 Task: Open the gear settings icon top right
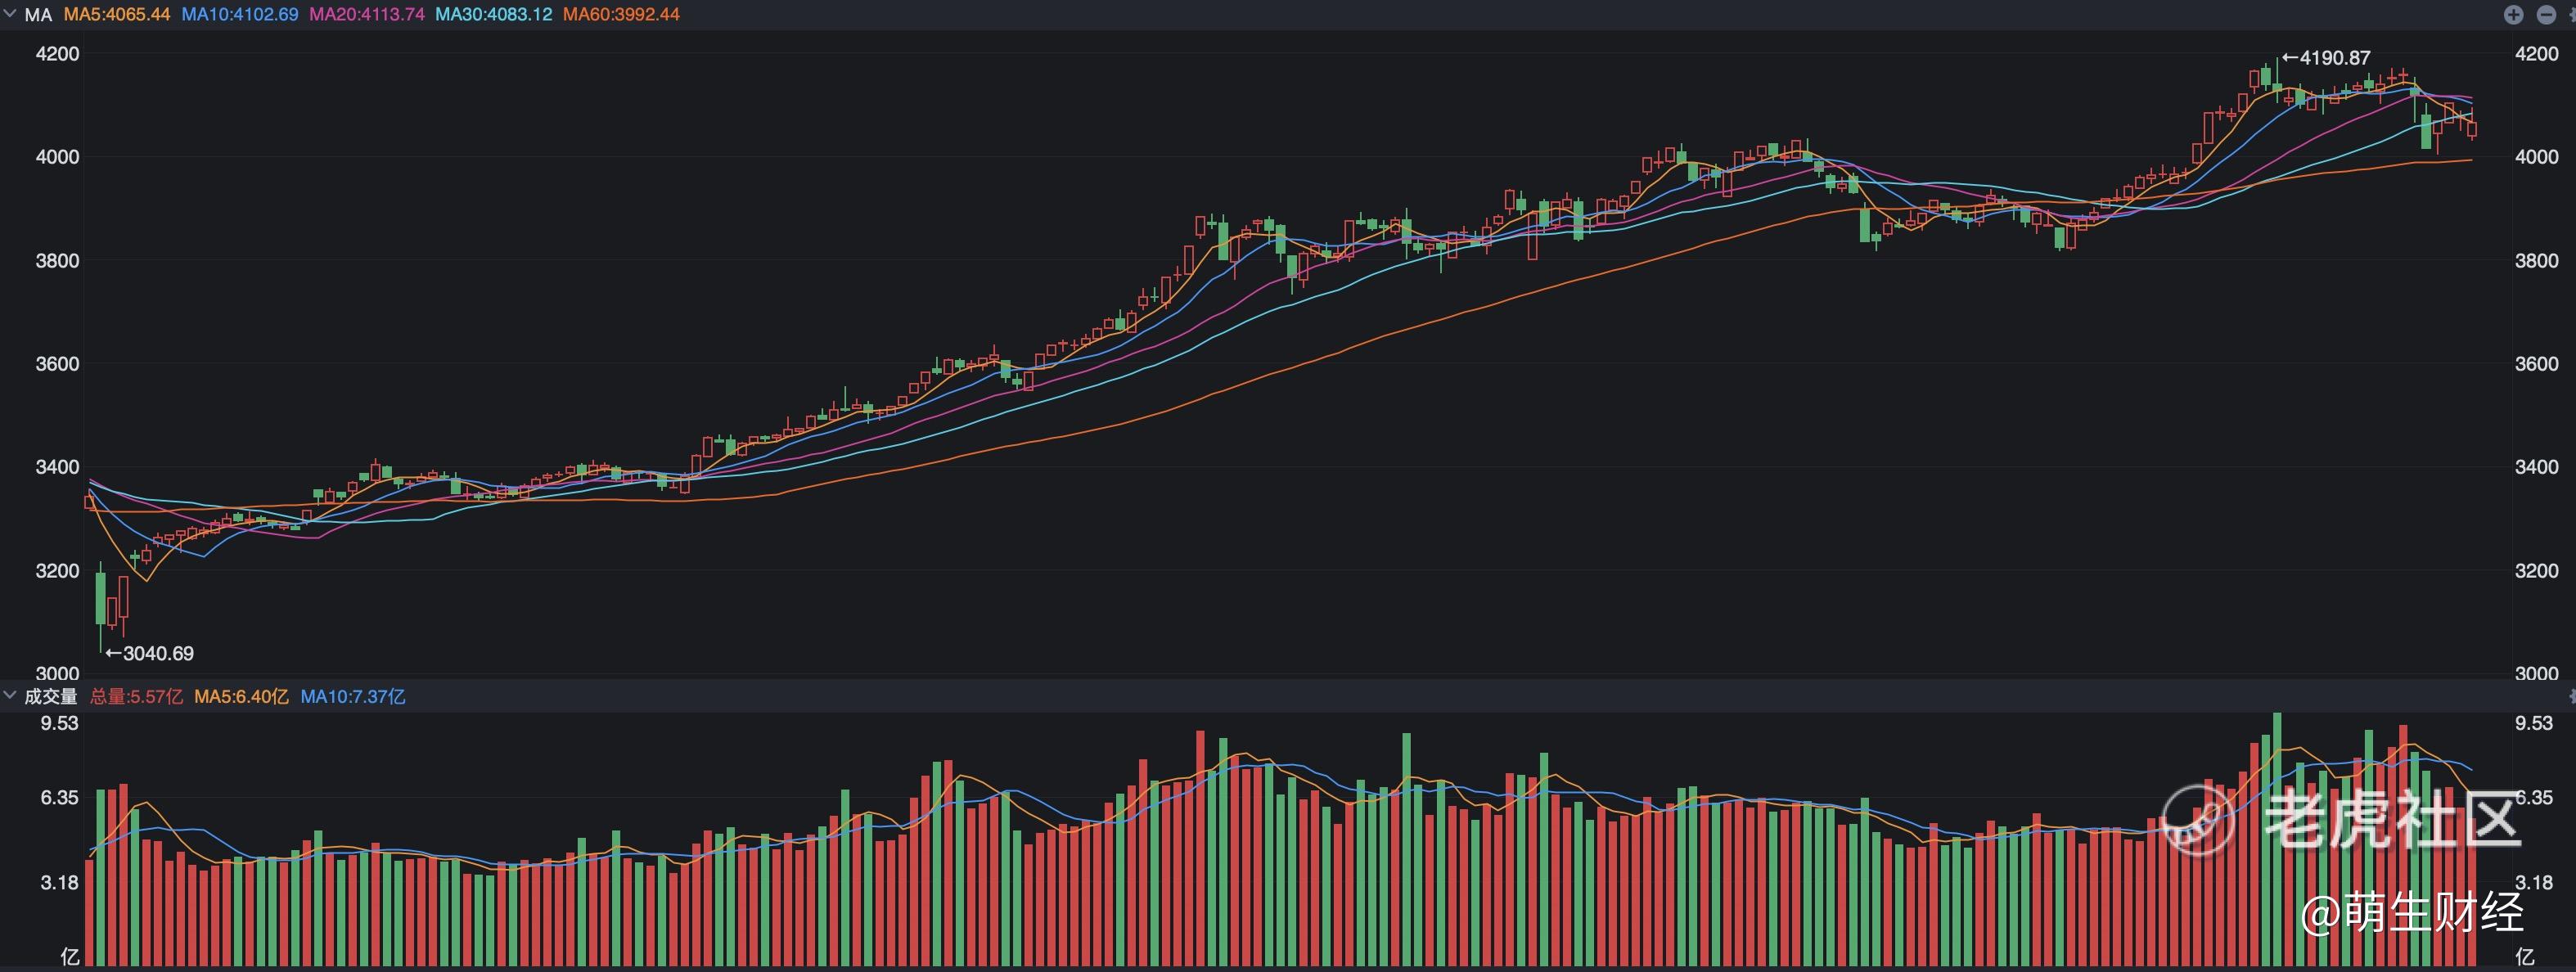[x=2571, y=14]
